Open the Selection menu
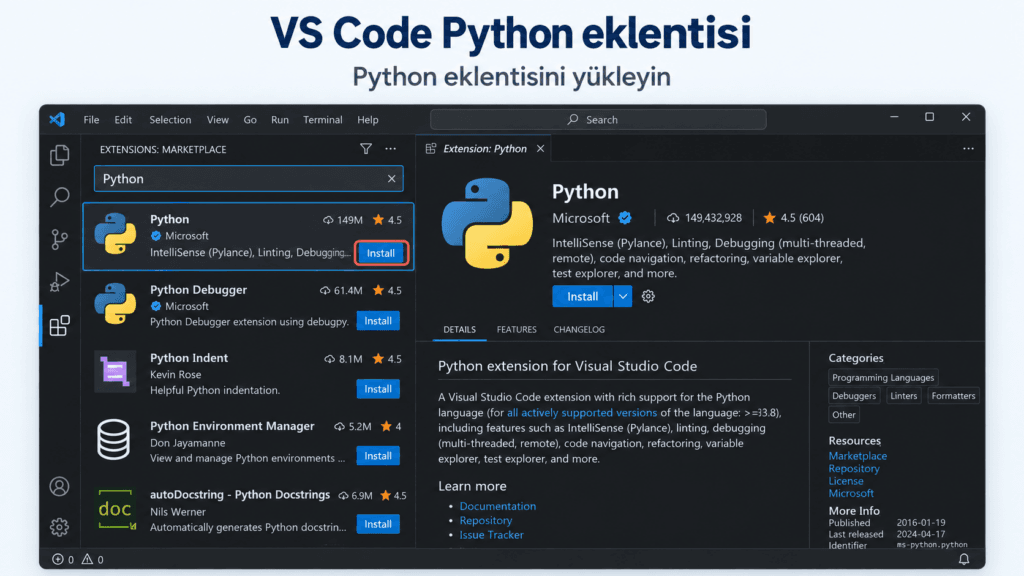 [170, 120]
